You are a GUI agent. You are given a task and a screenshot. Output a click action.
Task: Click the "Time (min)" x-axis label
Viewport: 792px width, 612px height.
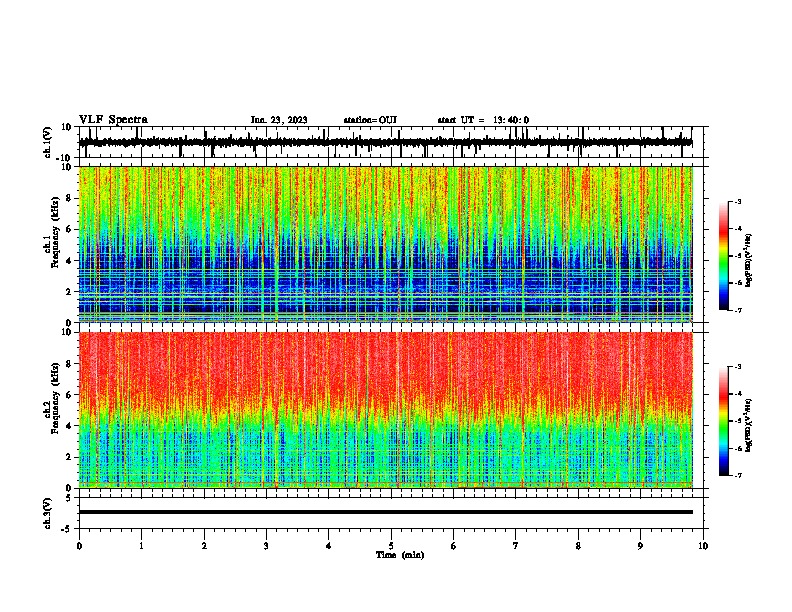click(x=400, y=555)
